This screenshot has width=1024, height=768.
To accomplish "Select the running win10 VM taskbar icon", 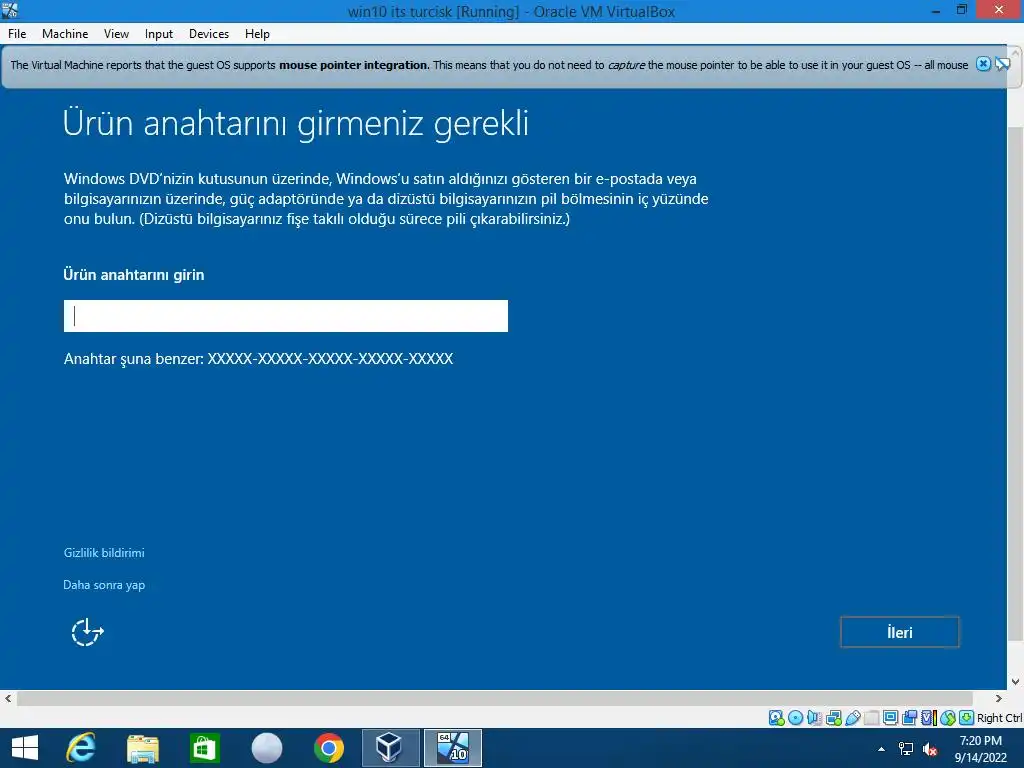I will point(453,748).
